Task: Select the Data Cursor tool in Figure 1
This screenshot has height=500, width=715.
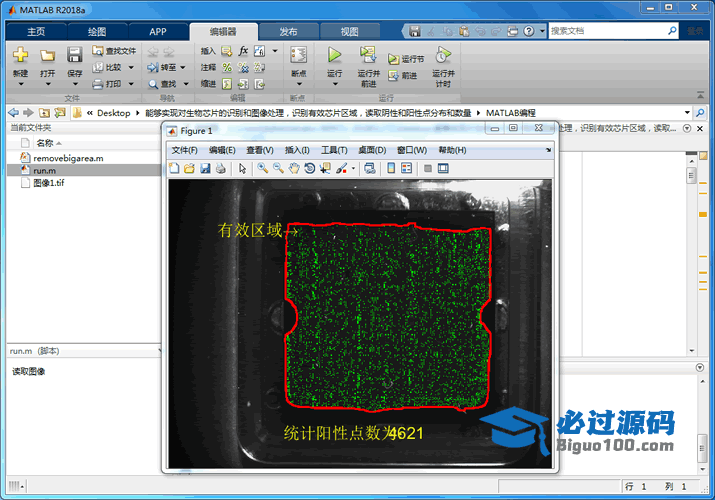Action: pos(326,168)
